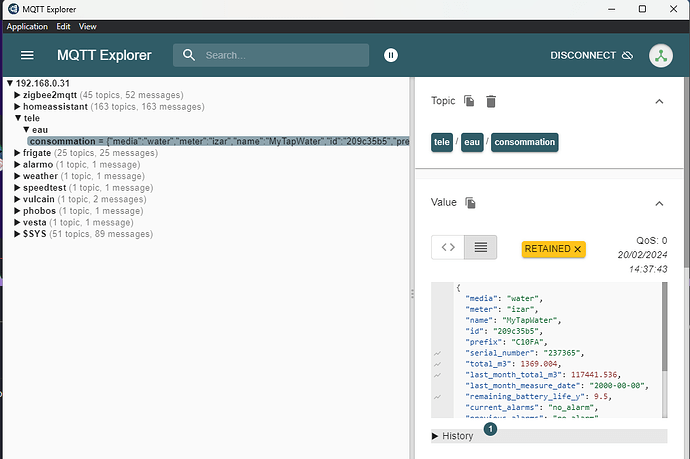
Task: Click the JSON value panel scrollbar
Action: pyautogui.click(x=664, y=327)
